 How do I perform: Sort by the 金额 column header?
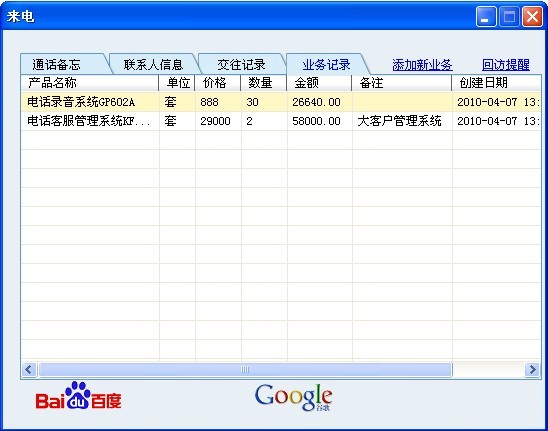(x=319, y=83)
